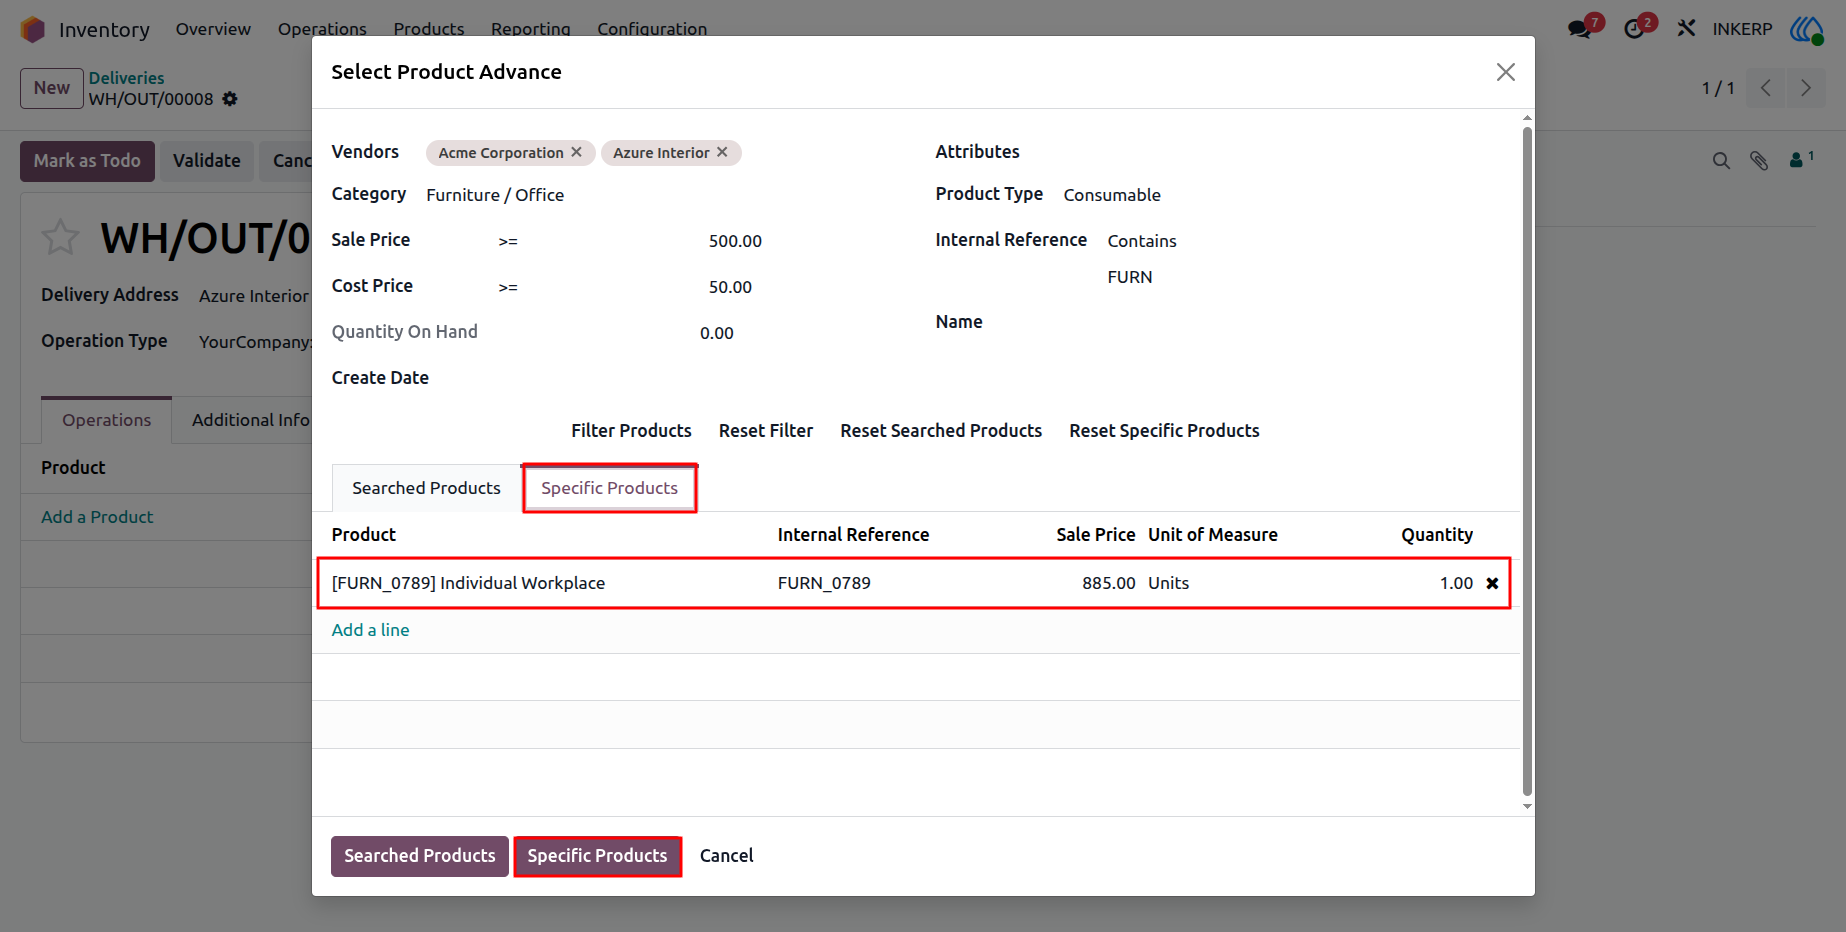Open the Reporting menu
Viewport: 1846px width, 932px height.
click(530, 29)
